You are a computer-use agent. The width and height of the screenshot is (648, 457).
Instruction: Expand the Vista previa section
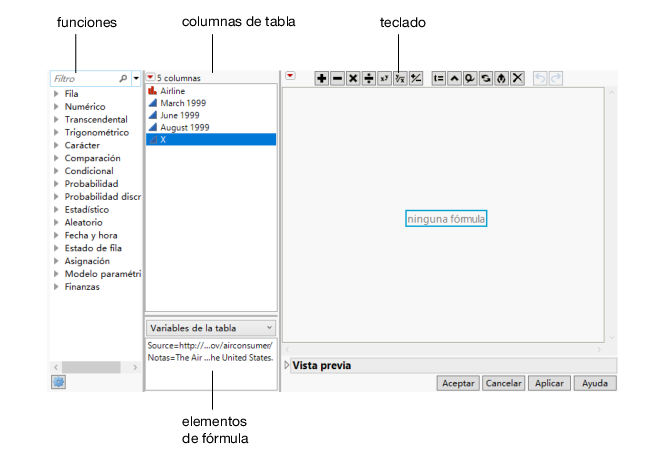[288, 365]
